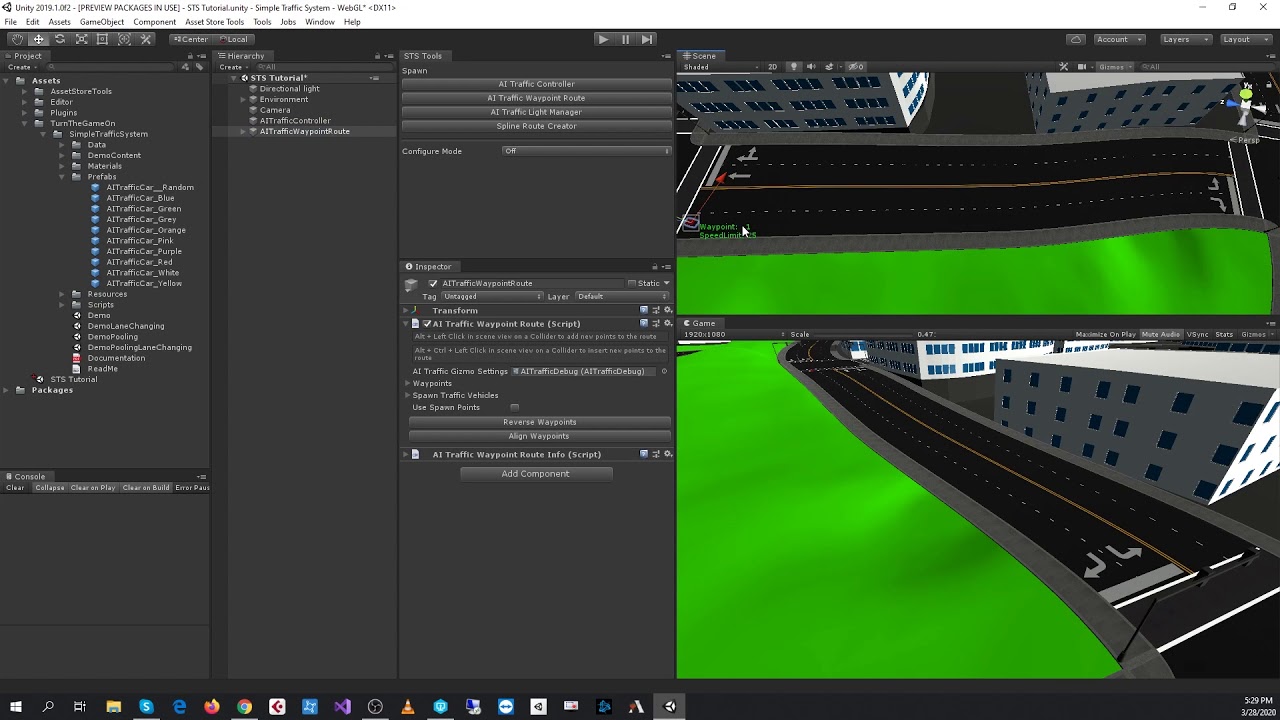
Task: Click the Reverse Waypoints button
Action: (x=539, y=422)
